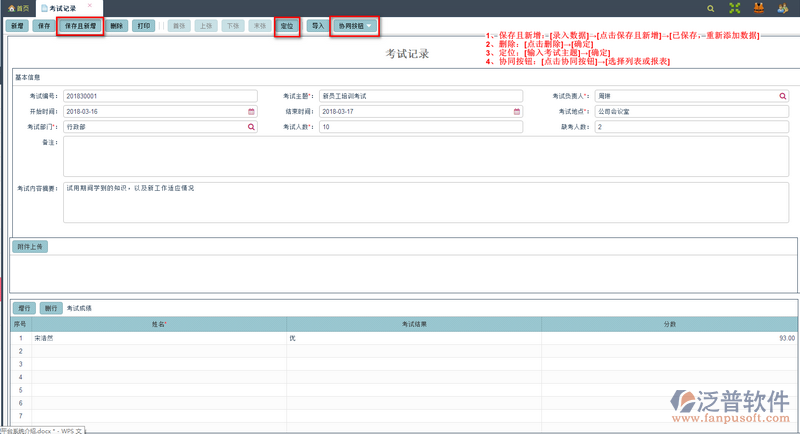800x434 pixels.
Task: Click the 保存且新增 button
Action: coord(80,25)
